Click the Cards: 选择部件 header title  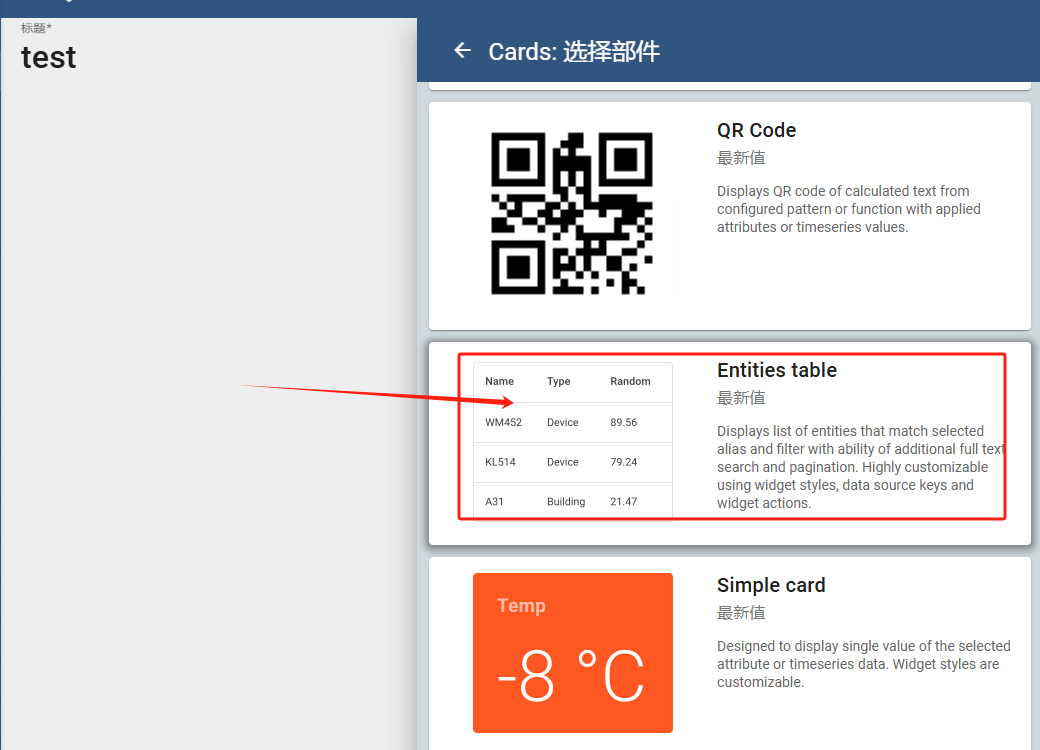[574, 51]
